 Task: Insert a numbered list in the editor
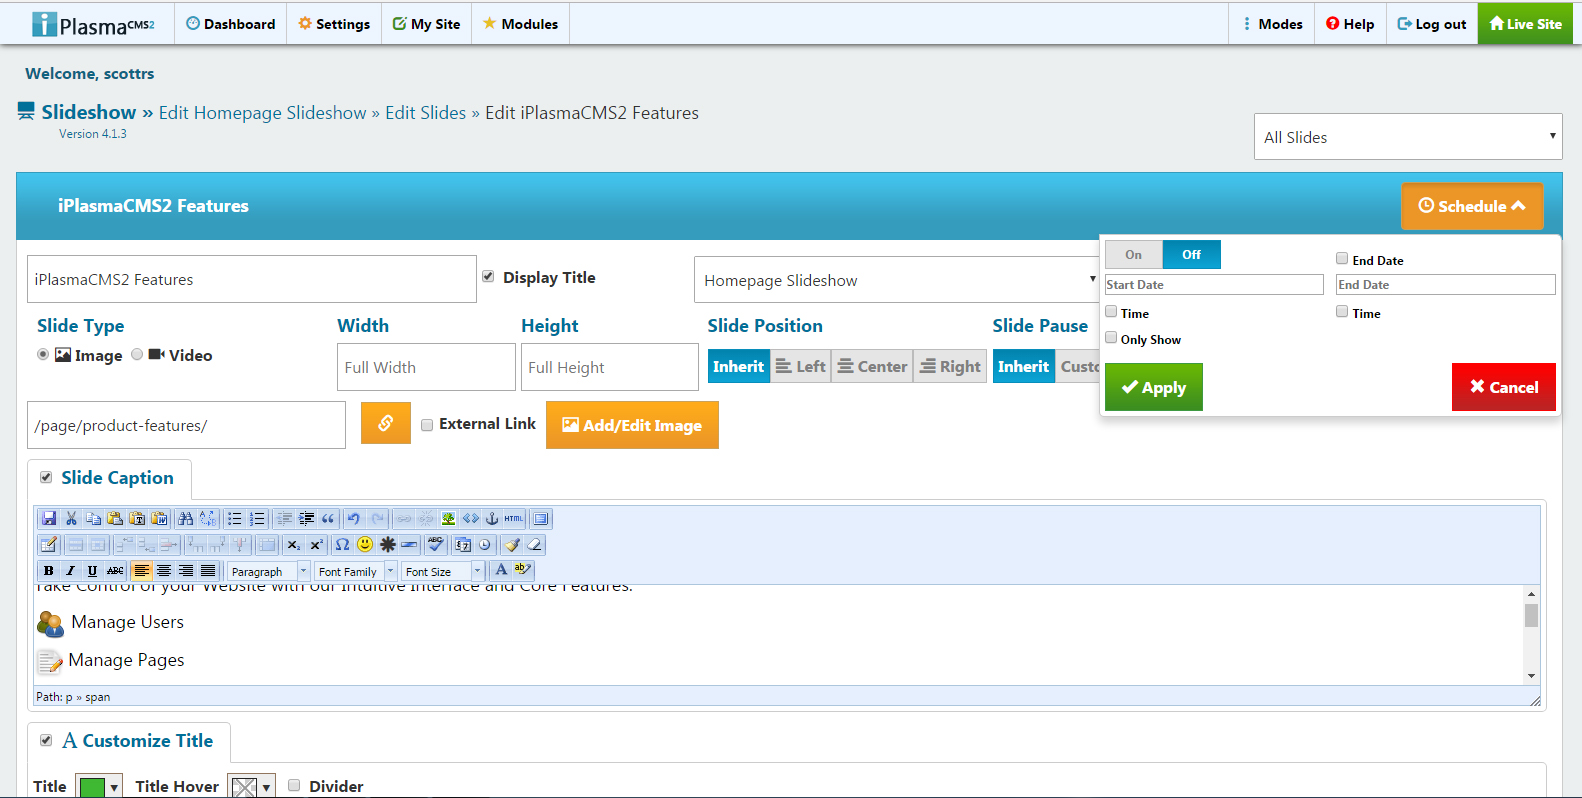click(x=256, y=518)
